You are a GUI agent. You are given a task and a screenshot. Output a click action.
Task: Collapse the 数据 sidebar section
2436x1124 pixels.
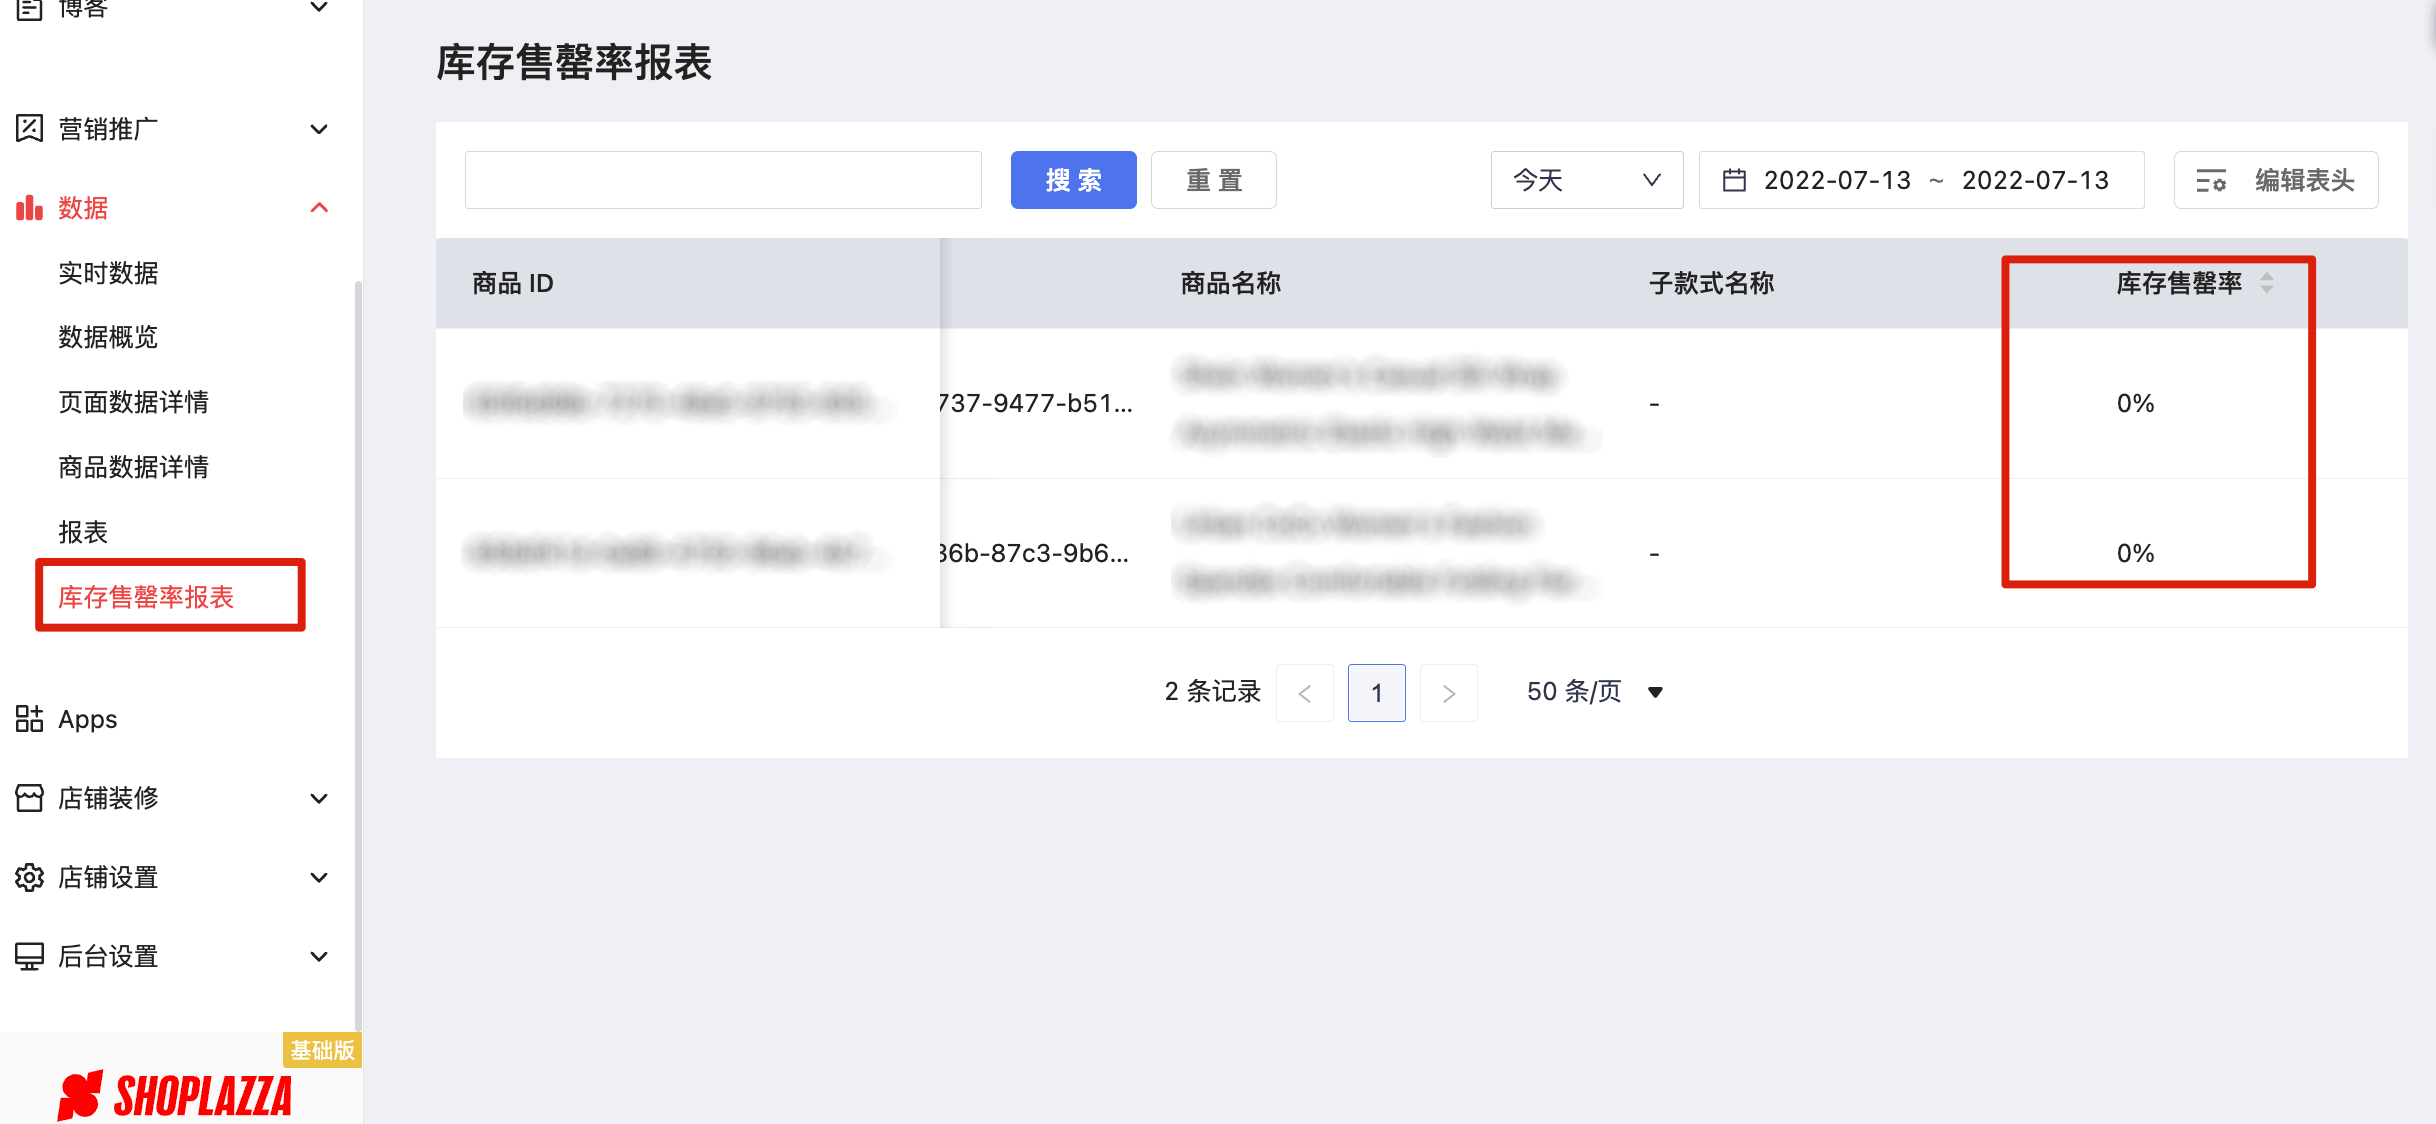pos(319,207)
